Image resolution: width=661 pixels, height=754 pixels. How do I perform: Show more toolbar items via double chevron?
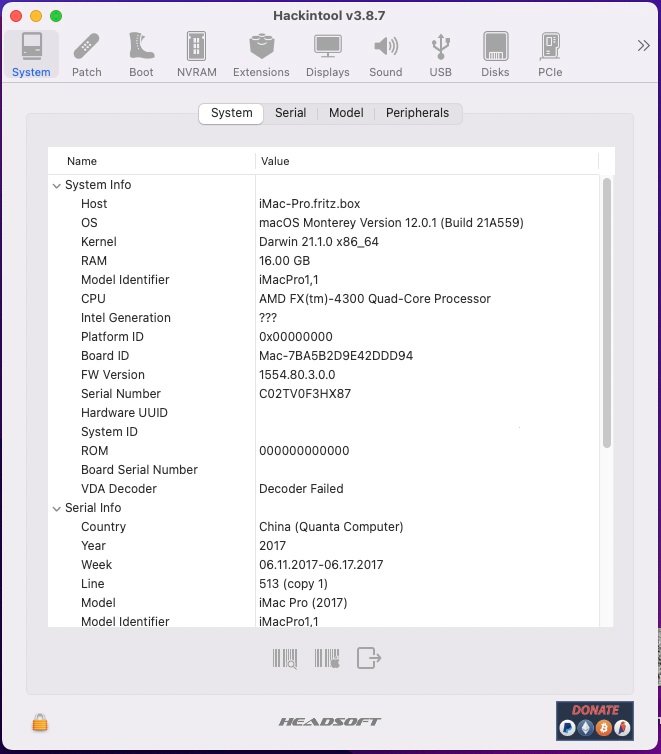click(644, 46)
